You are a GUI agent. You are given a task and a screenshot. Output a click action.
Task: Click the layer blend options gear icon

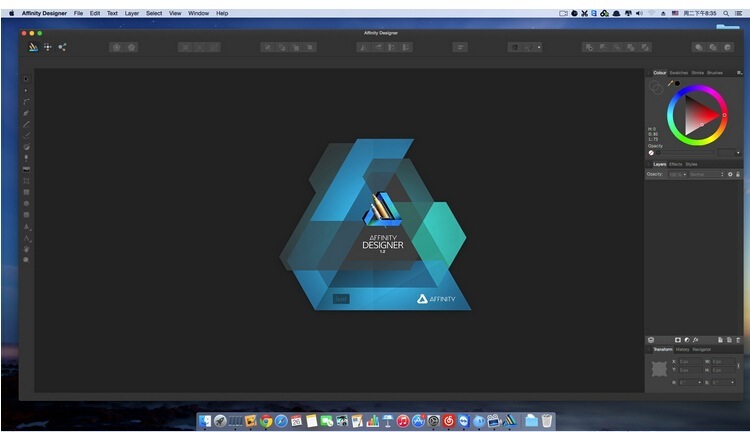(730, 175)
